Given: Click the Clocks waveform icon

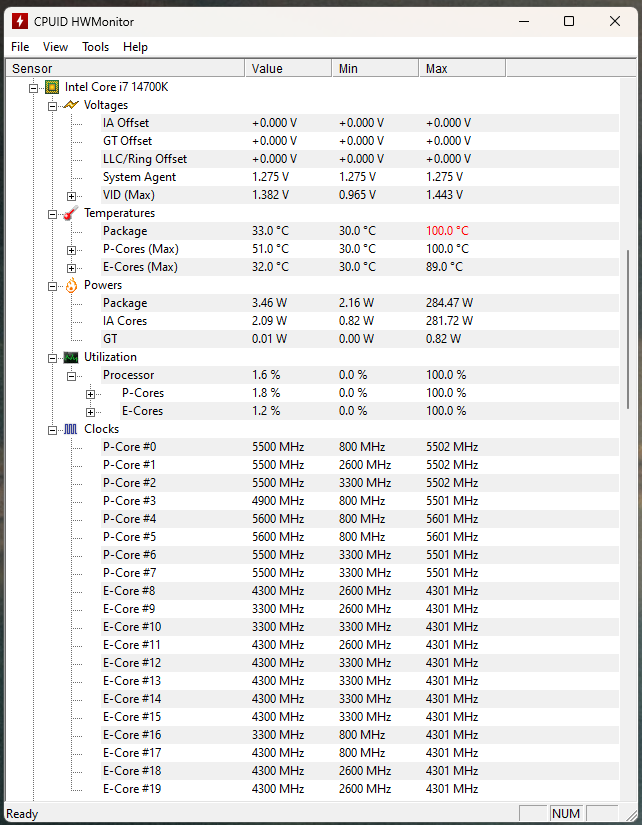Looking at the screenshot, I should tap(70, 429).
